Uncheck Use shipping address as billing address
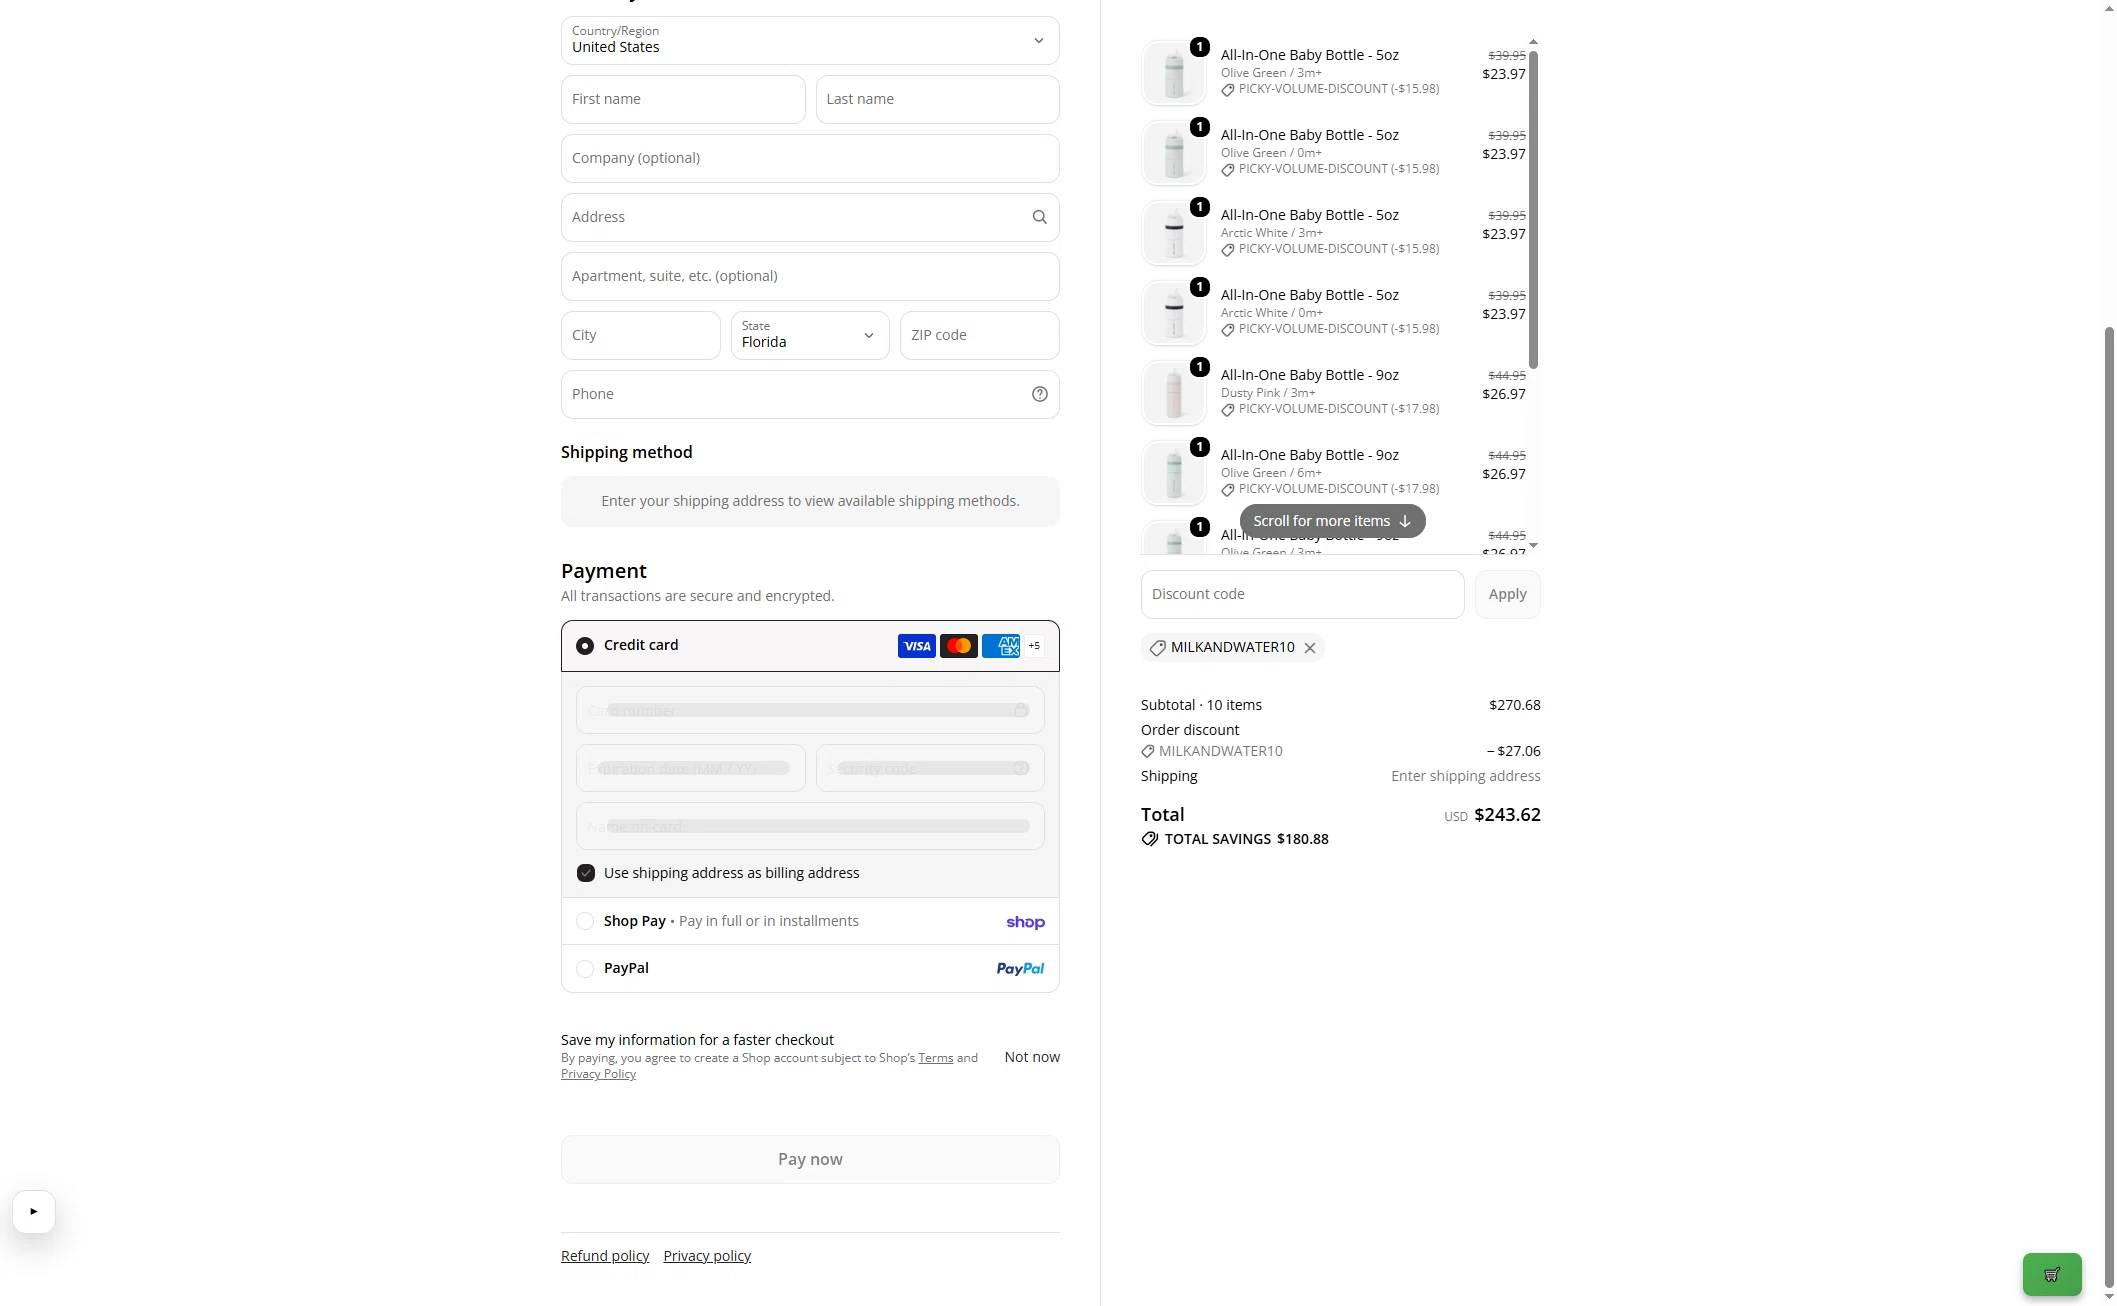Screen dimensions: 2117x1306 (586, 873)
